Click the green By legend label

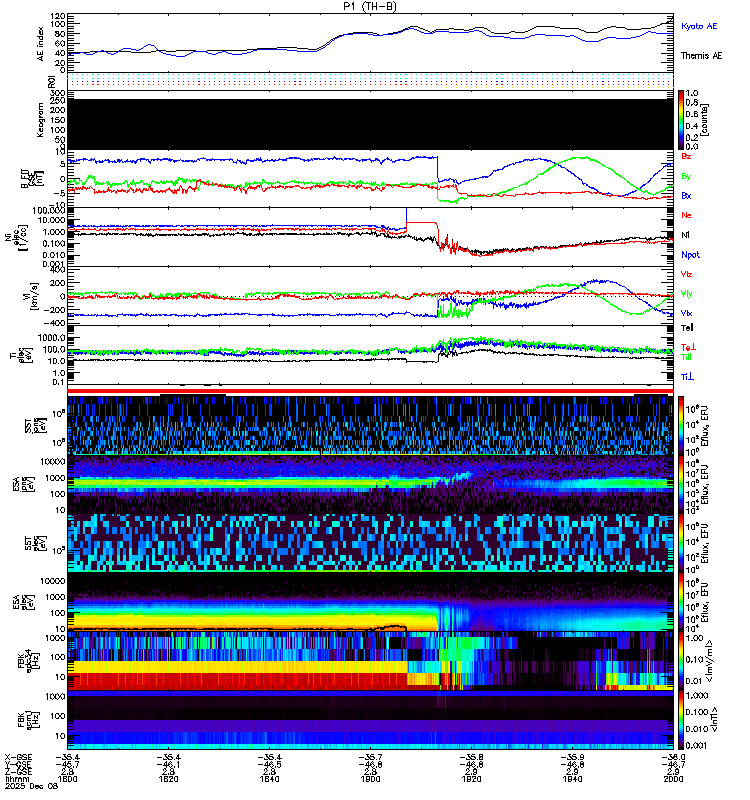pos(686,177)
